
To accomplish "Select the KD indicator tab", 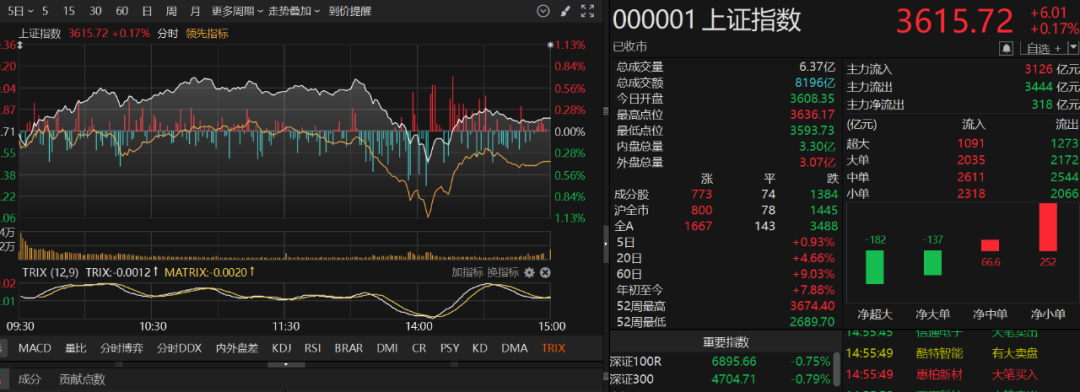I will point(480,348).
